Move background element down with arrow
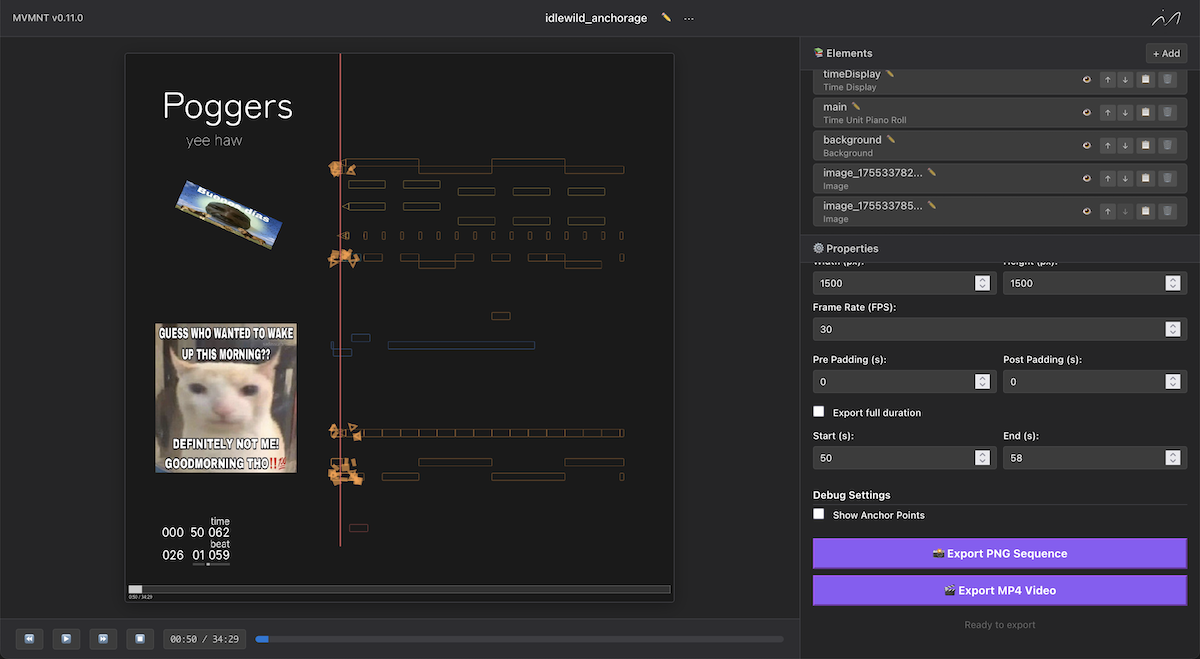Image resolution: width=1200 pixels, height=659 pixels. [1125, 145]
